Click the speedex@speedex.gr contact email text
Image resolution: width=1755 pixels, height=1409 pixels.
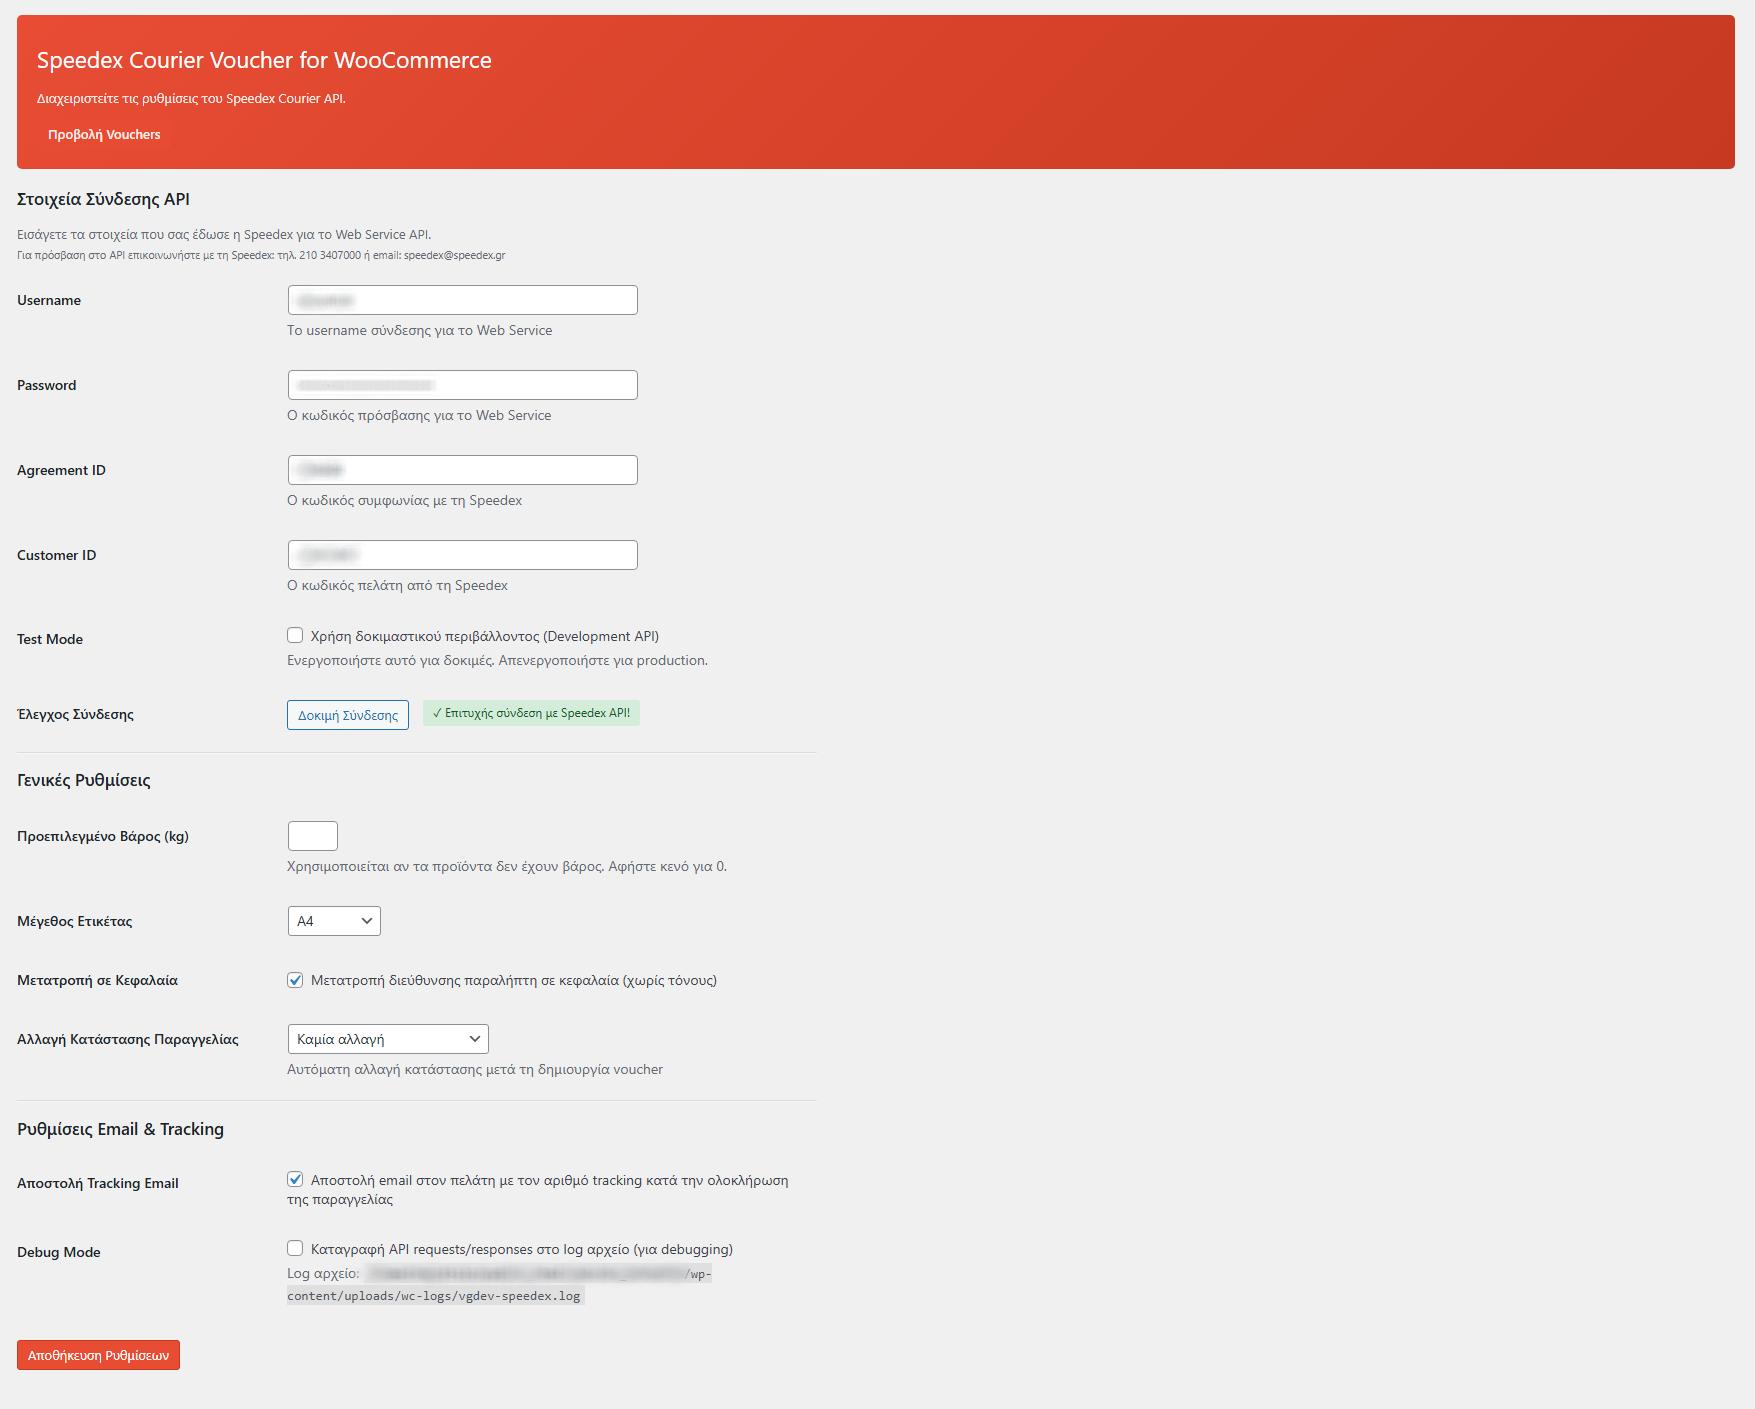click(x=454, y=256)
